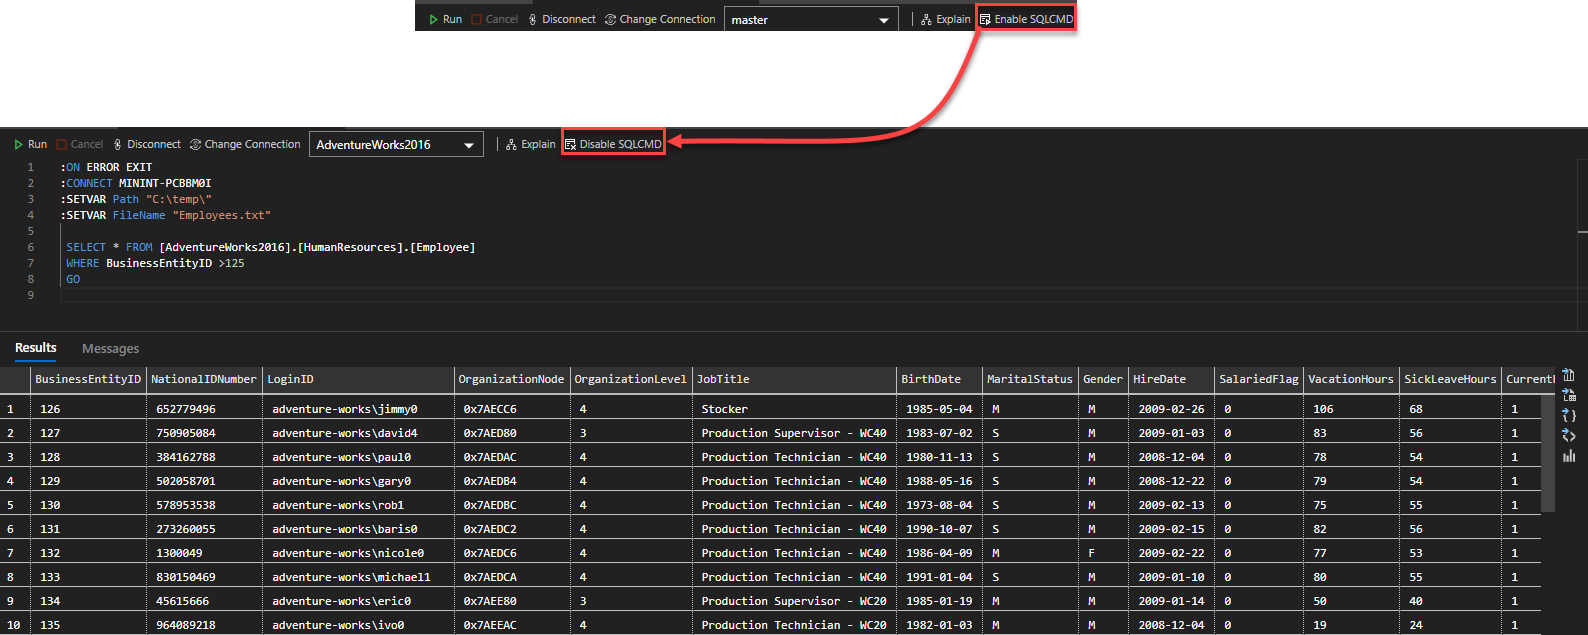Click the Gender column header

(x=1103, y=379)
